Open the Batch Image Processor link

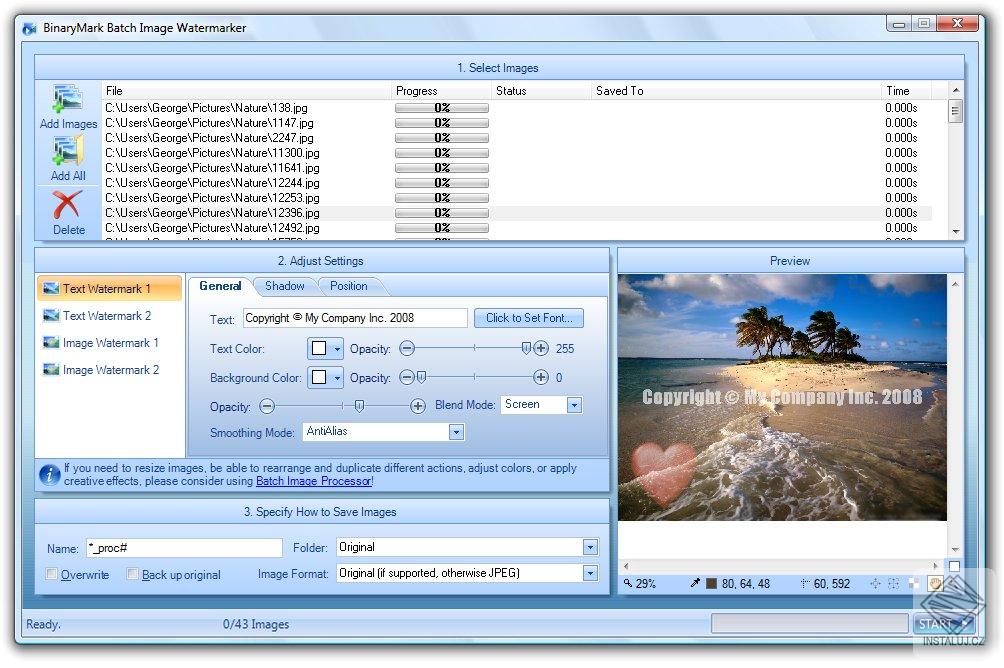[x=314, y=481]
